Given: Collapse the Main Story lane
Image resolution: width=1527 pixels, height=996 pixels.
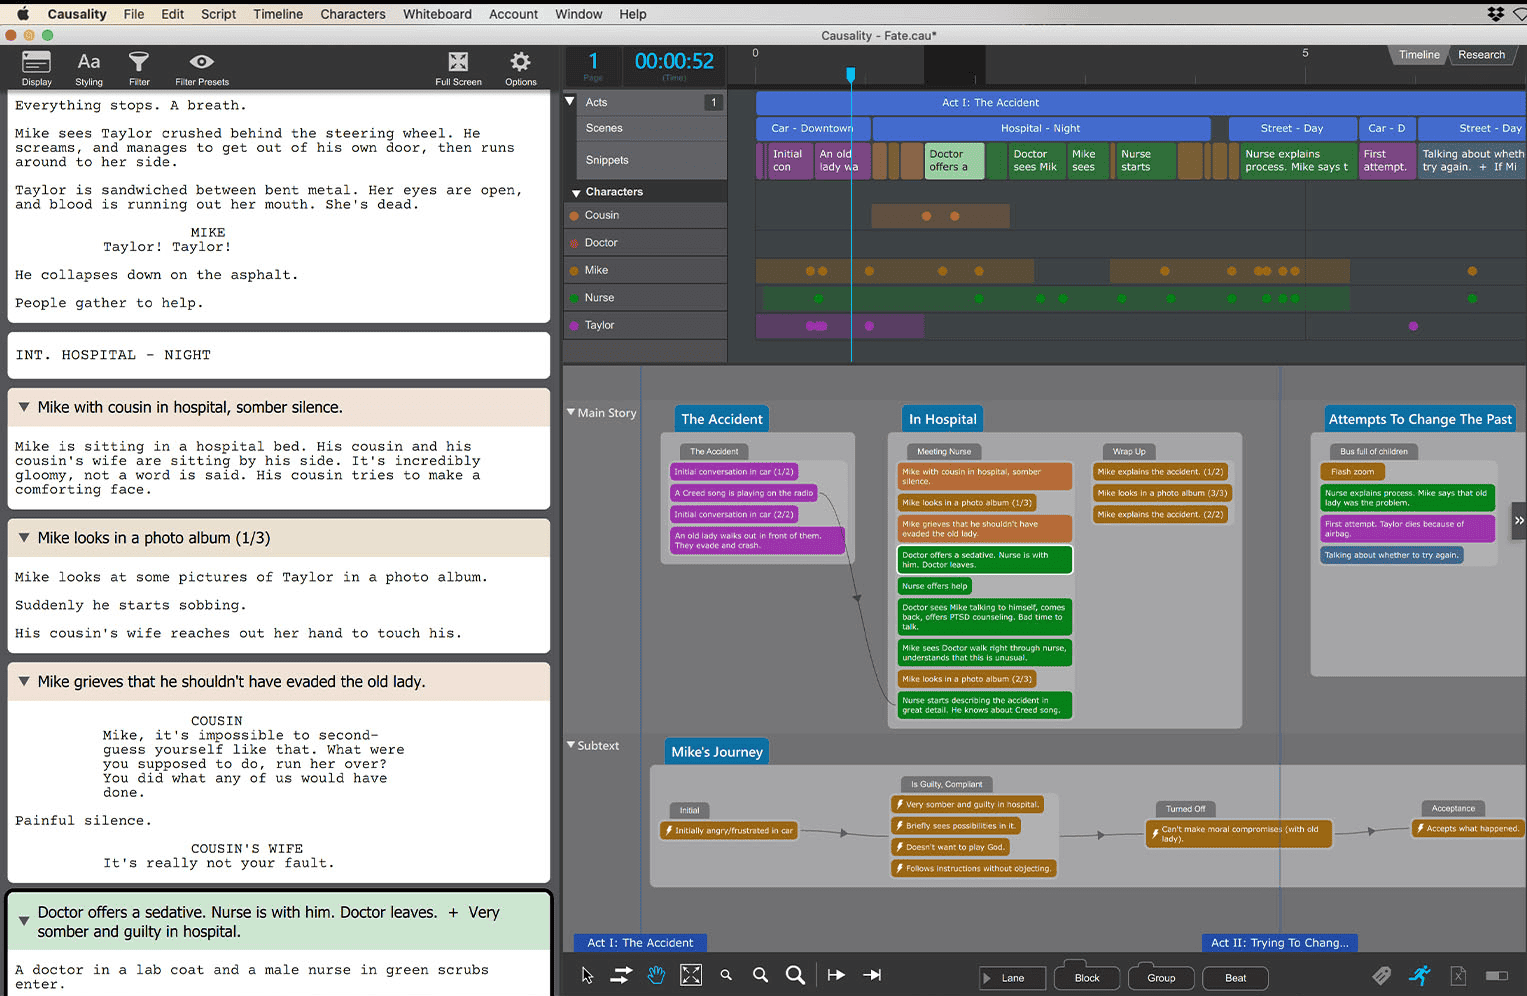Looking at the screenshot, I should (571, 412).
